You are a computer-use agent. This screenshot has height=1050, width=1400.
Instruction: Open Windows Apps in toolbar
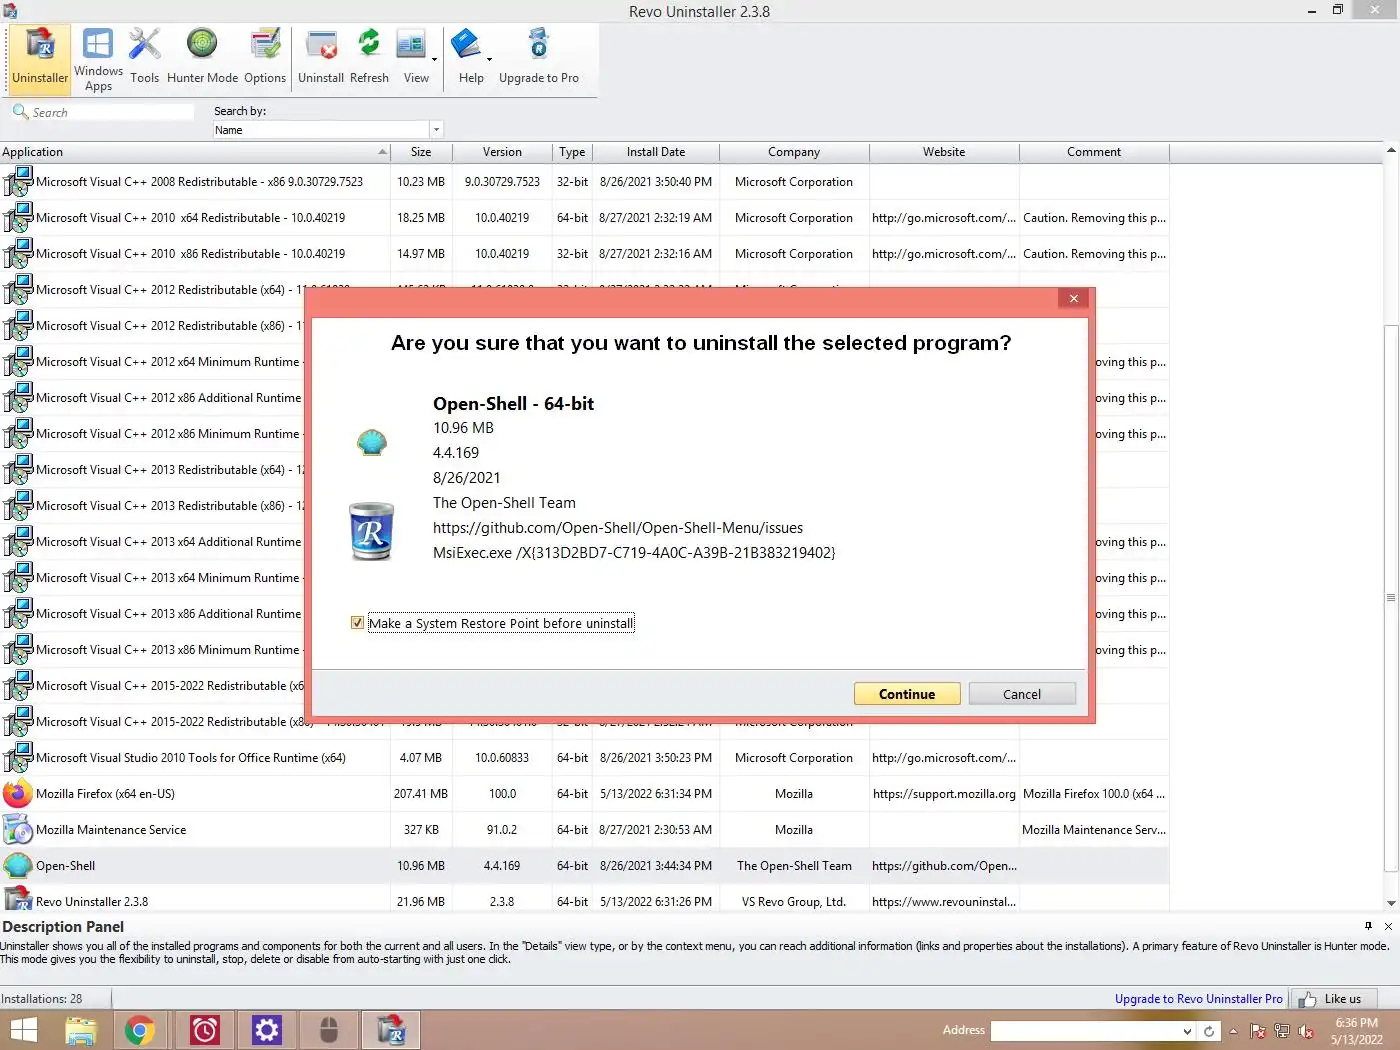[x=98, y=60]
